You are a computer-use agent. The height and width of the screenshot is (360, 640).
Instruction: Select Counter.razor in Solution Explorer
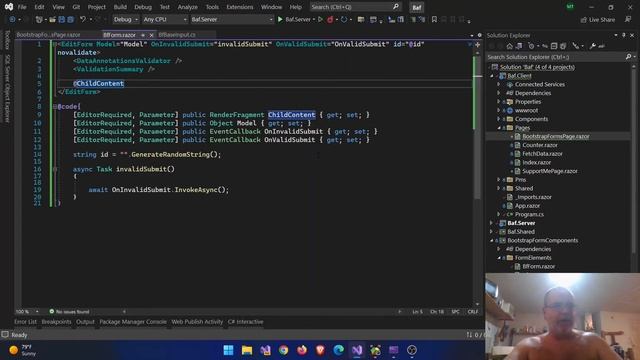click(x=540, y=145)
